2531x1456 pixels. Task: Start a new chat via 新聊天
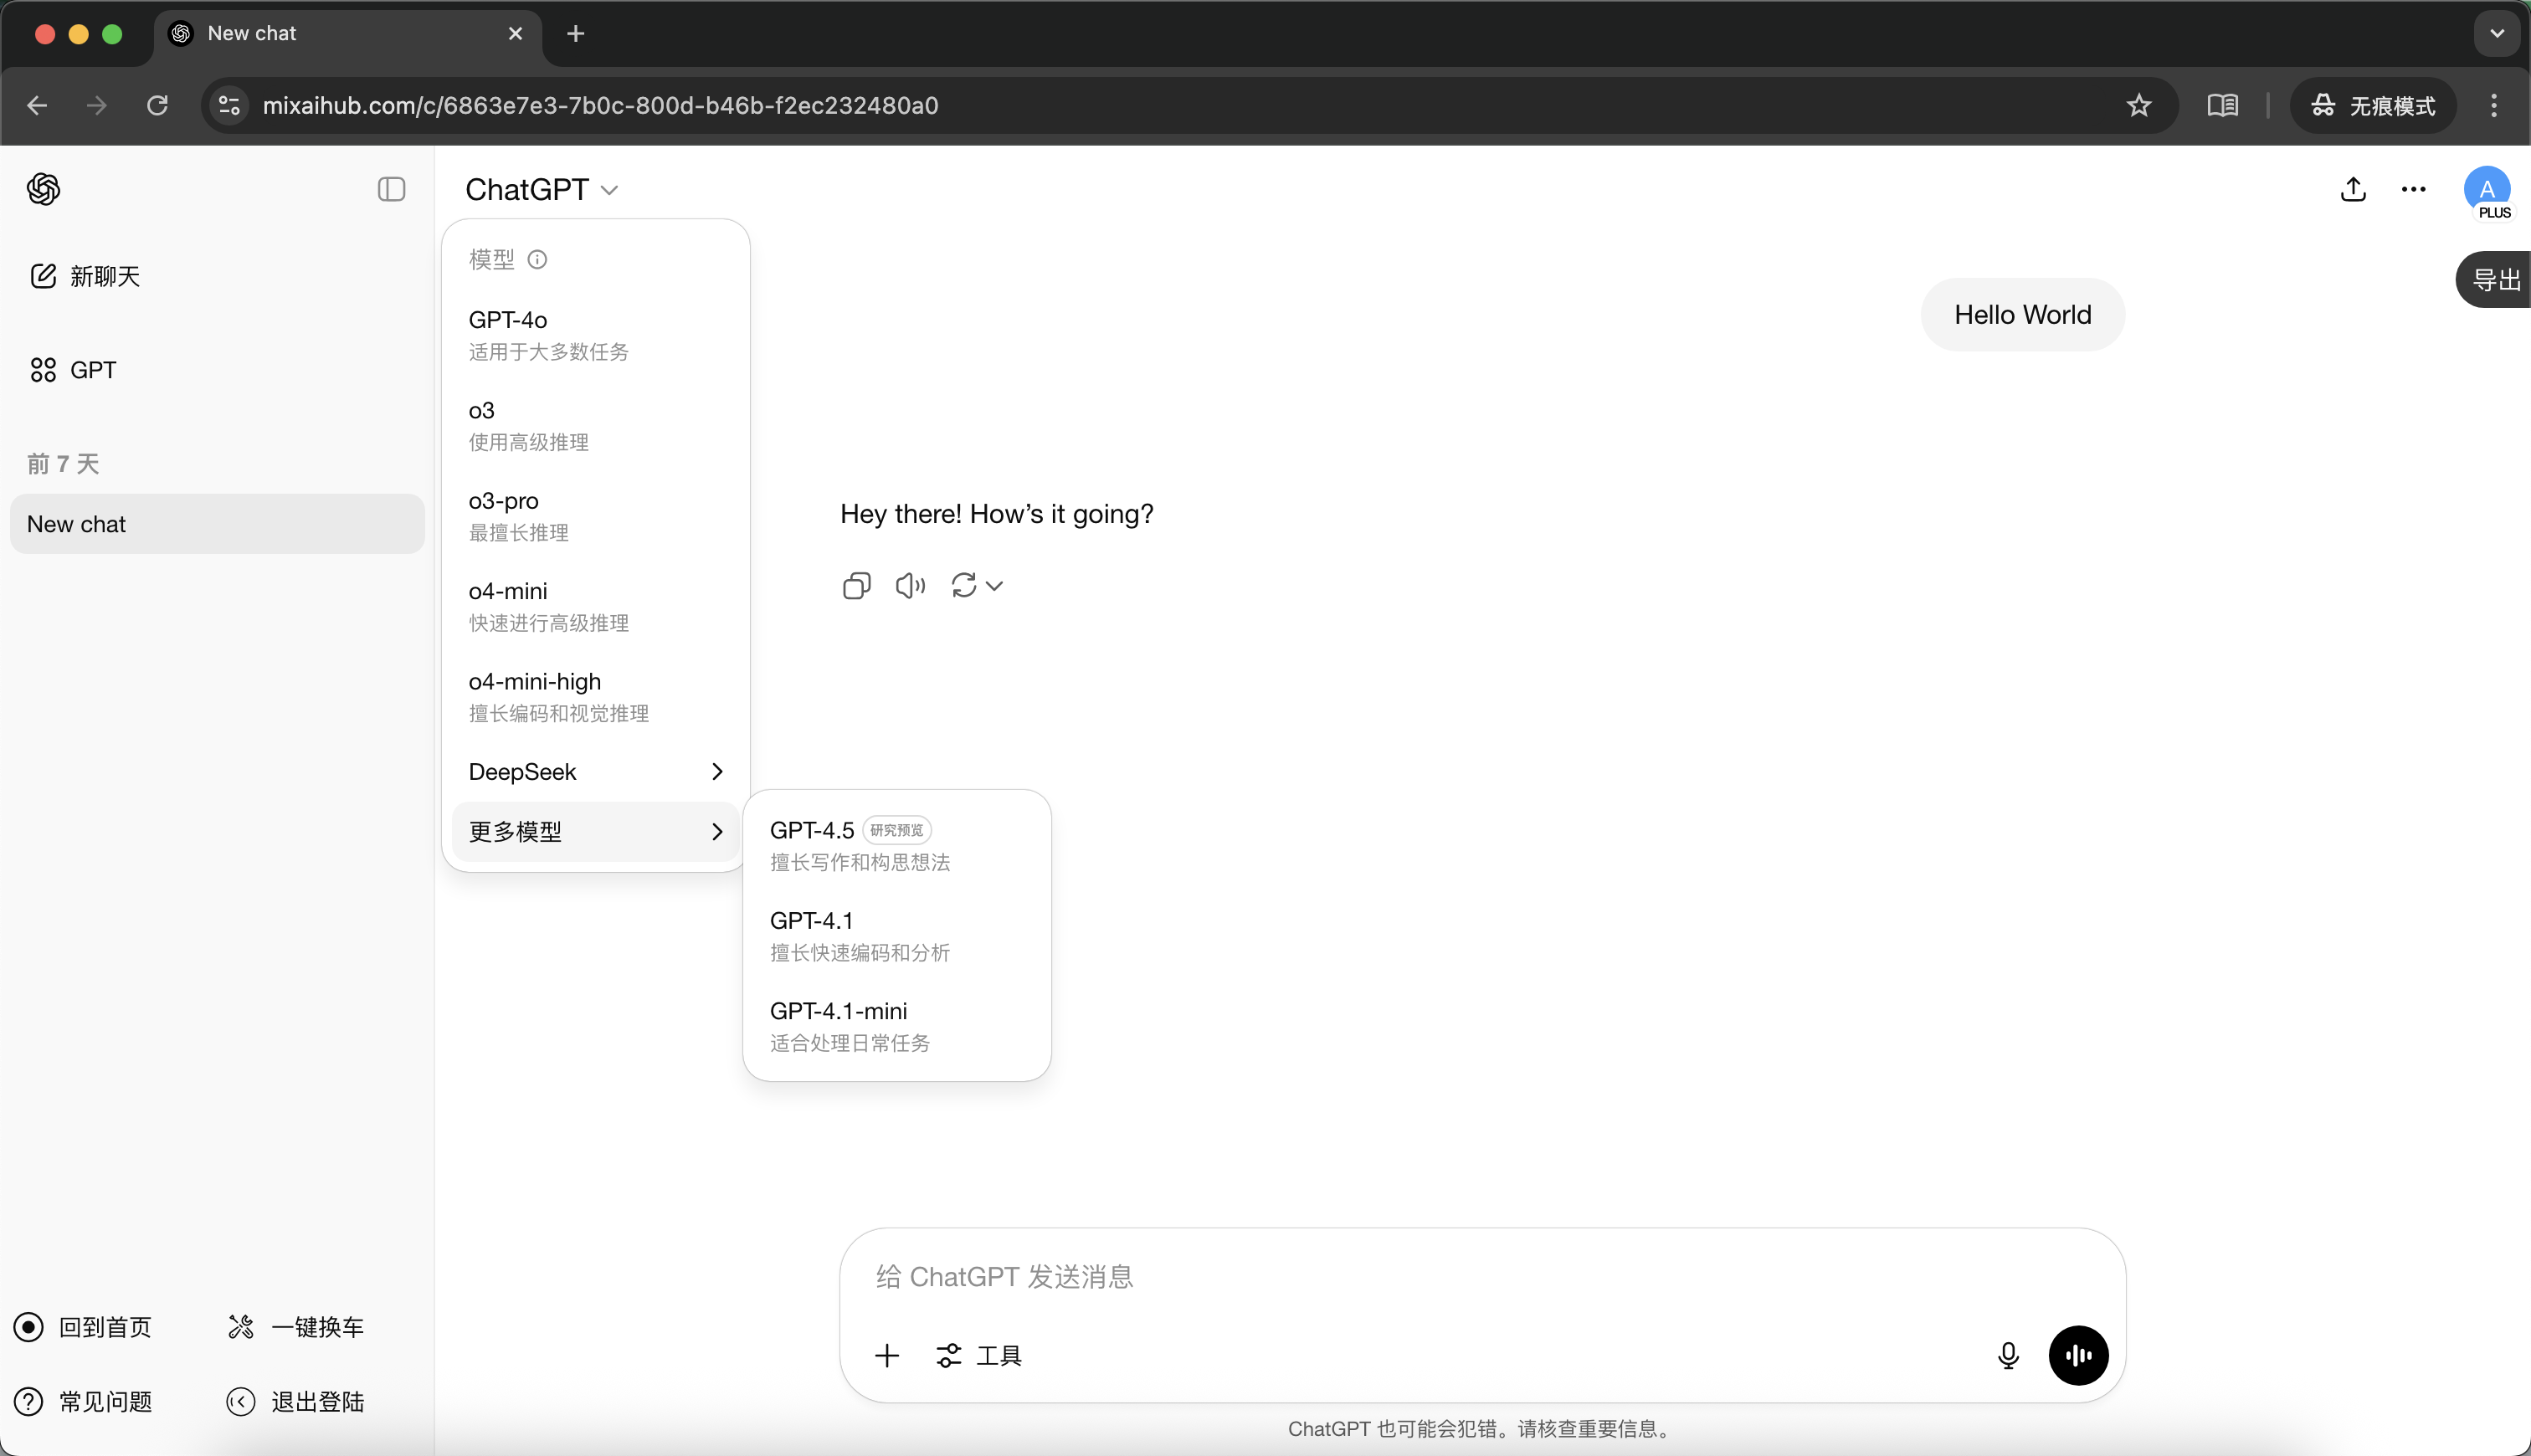pos(103,276)
